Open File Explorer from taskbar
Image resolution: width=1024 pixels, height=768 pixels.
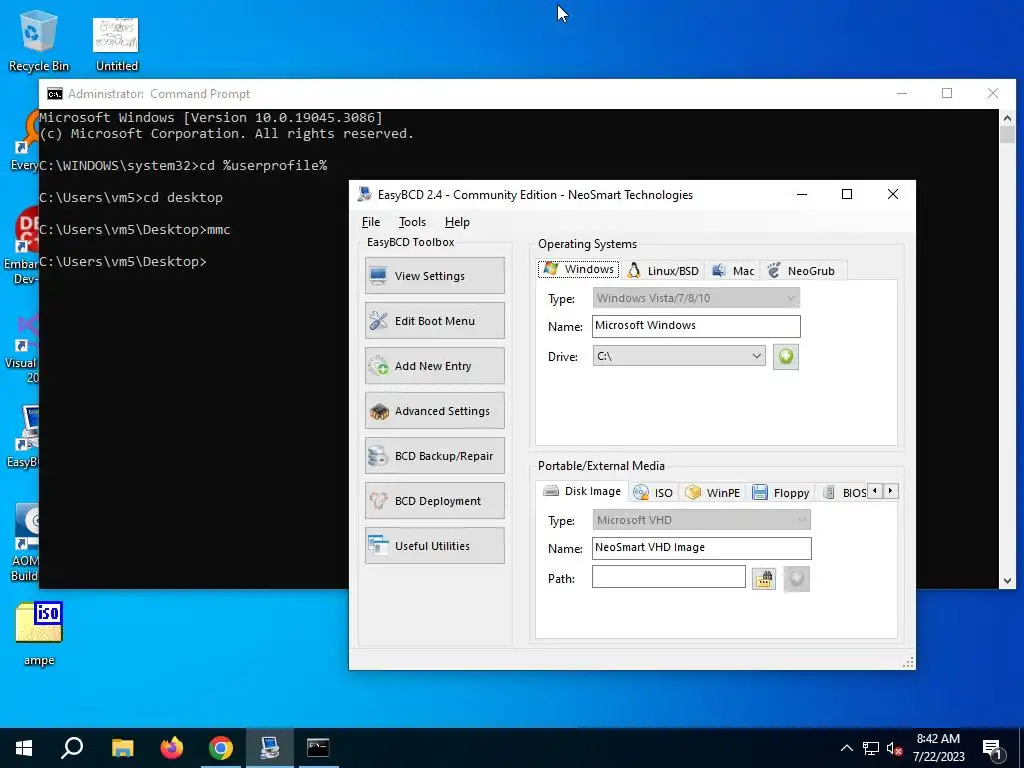point(122,748)
